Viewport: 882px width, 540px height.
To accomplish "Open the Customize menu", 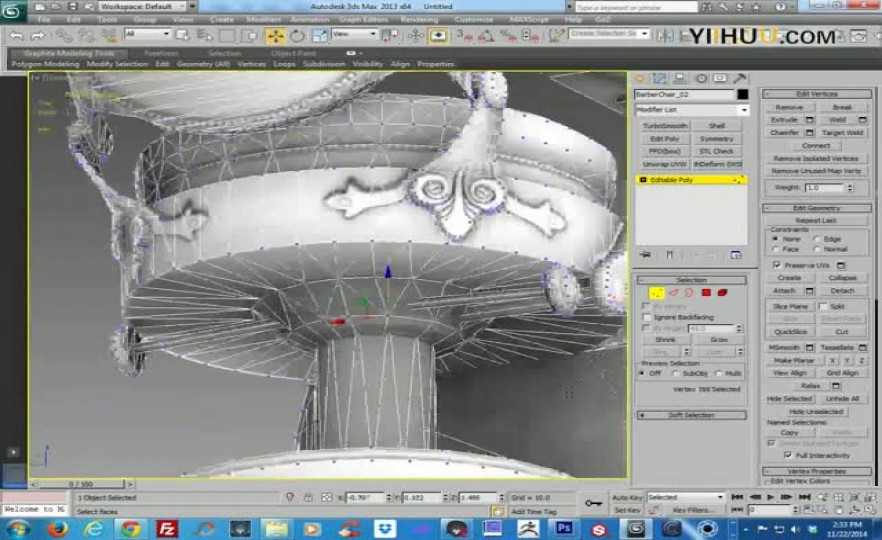I will click(x=474, y=19).
